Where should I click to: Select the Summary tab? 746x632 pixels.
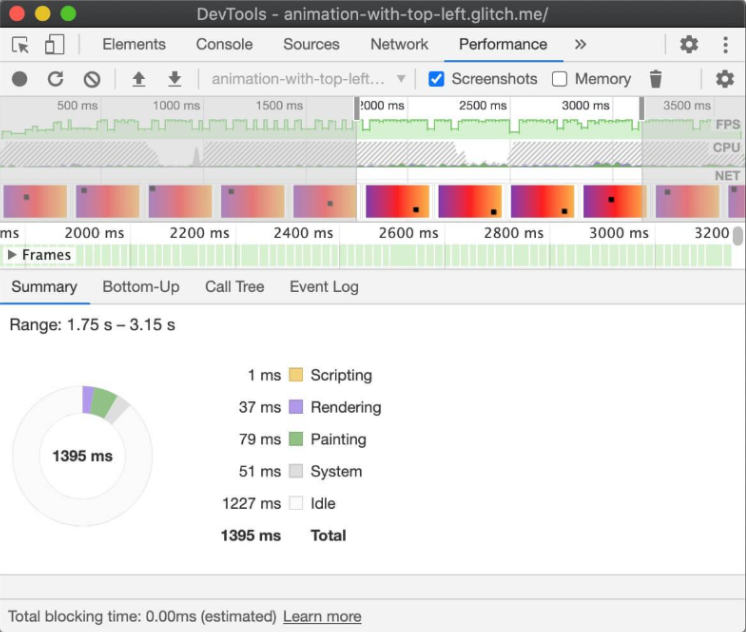pyautogui.click(x=44, y=286)
